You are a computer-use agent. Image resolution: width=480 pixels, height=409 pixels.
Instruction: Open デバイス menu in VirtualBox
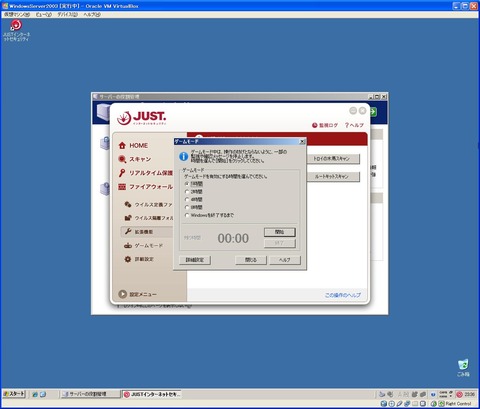(x=67, y=15)
